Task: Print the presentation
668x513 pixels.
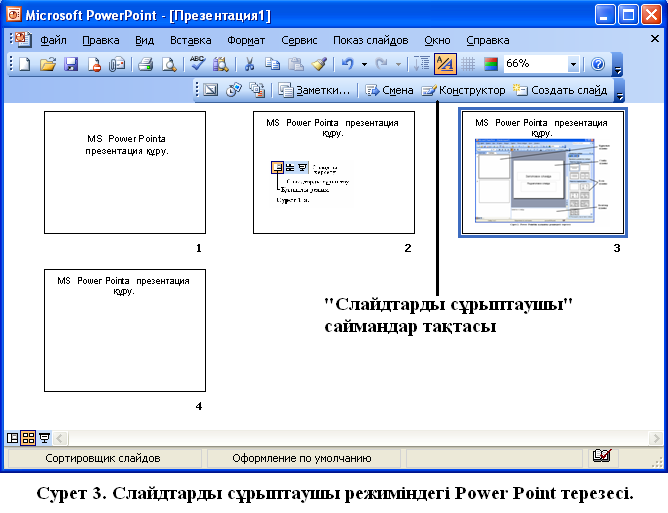Action: (x=146, y=64)
